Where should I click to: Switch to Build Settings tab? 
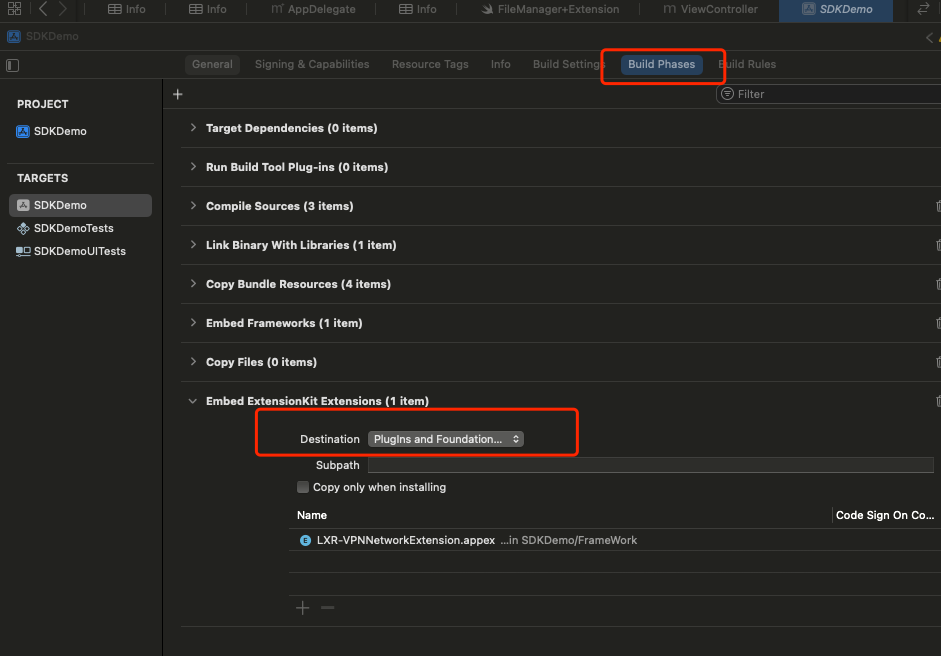[568, 64]
